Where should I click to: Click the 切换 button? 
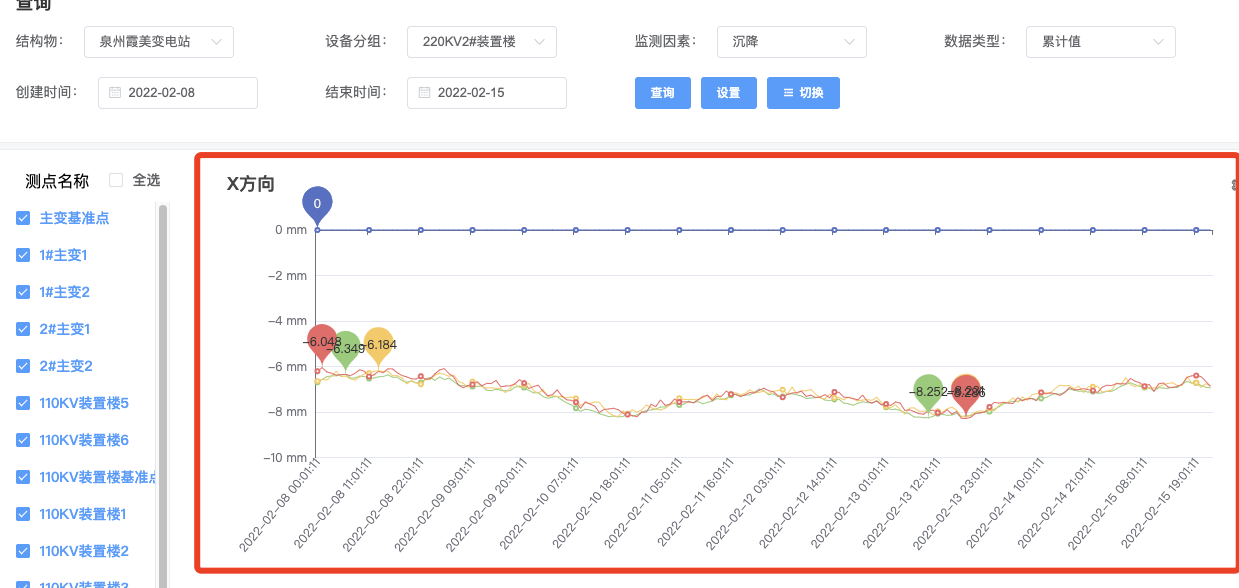pos(803,93)
